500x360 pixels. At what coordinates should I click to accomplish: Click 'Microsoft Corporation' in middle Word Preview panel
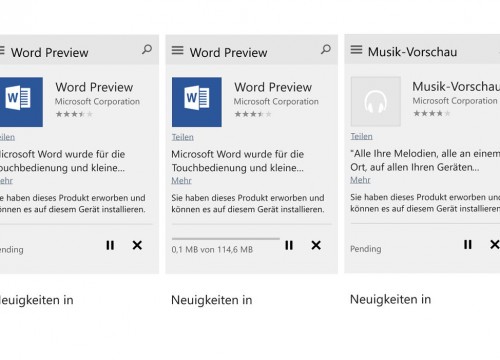[276, 102]
